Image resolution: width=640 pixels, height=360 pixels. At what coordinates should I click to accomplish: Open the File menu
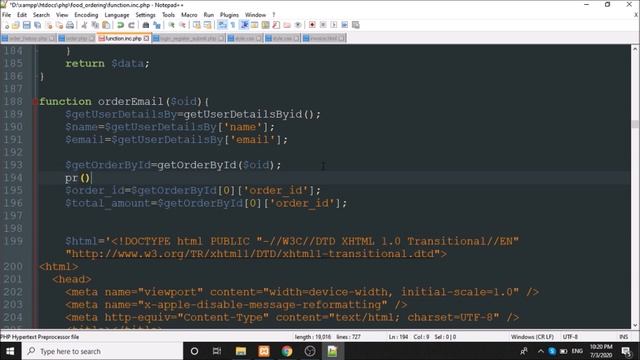7,15
